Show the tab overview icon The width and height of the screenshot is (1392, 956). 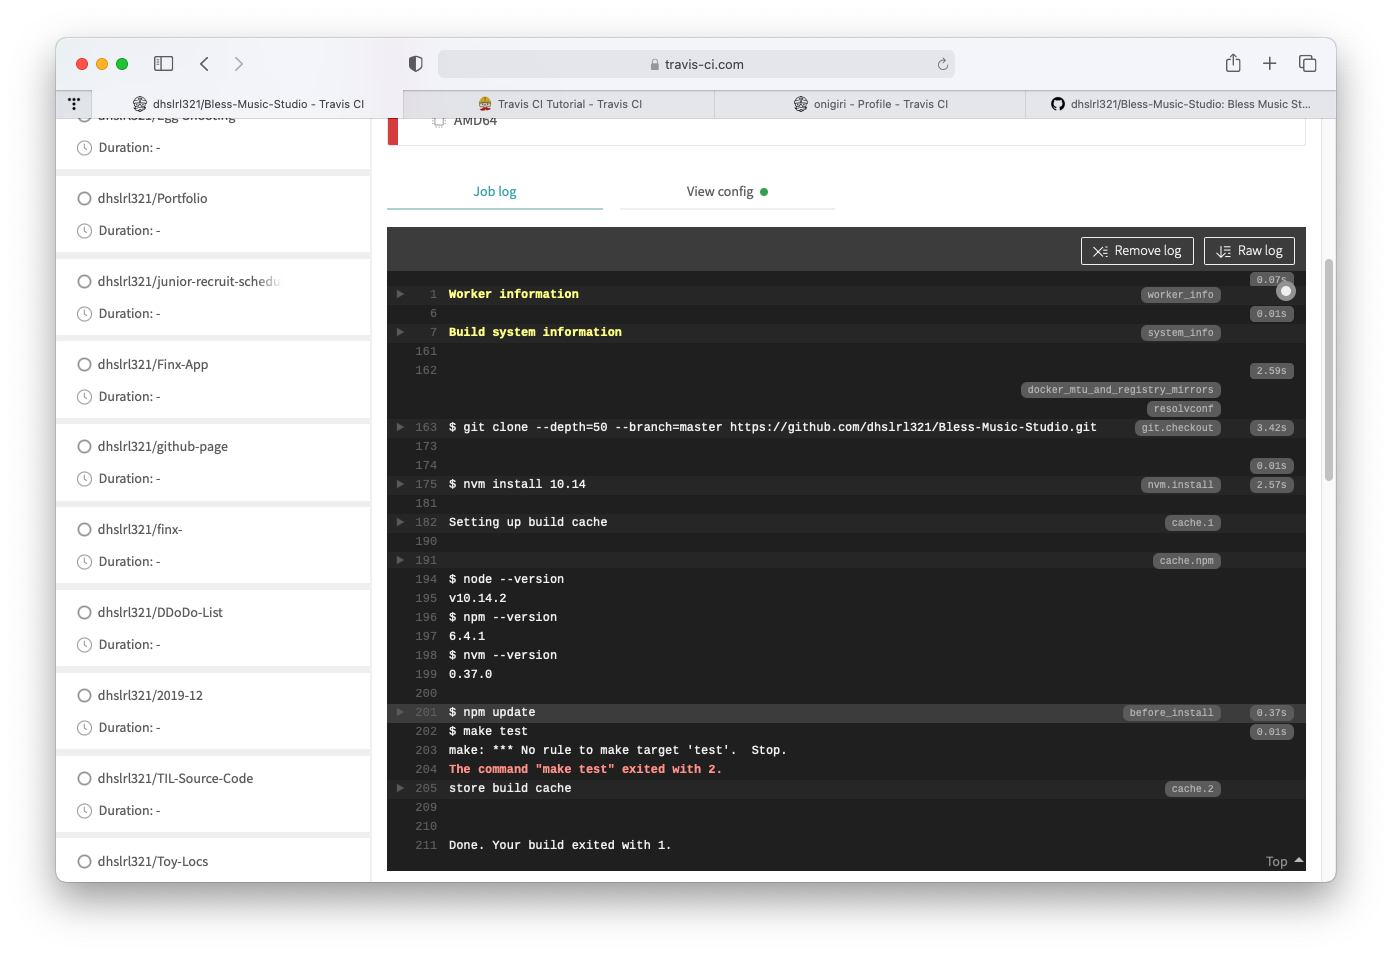(x=1307, y=64)
